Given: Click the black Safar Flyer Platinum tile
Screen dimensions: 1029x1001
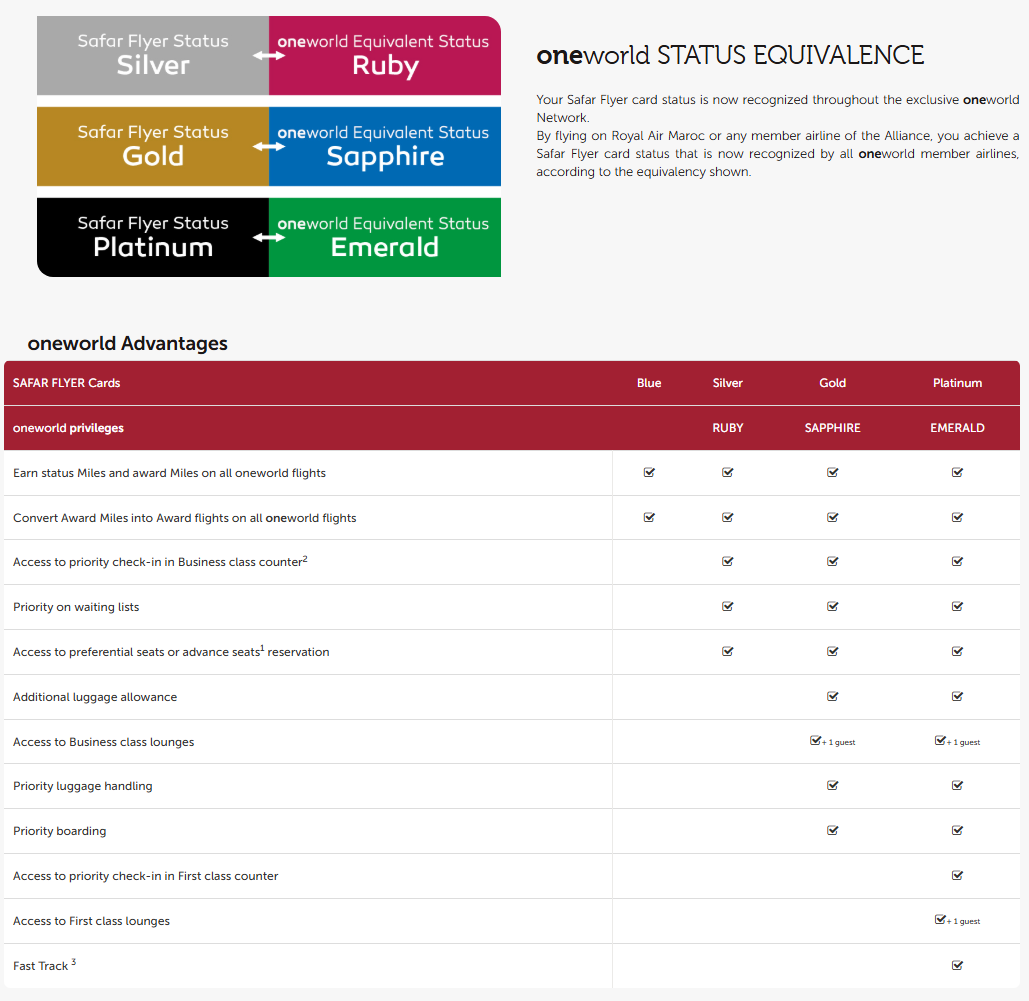Looking at the screenshot, I should [x=153, y=237].
